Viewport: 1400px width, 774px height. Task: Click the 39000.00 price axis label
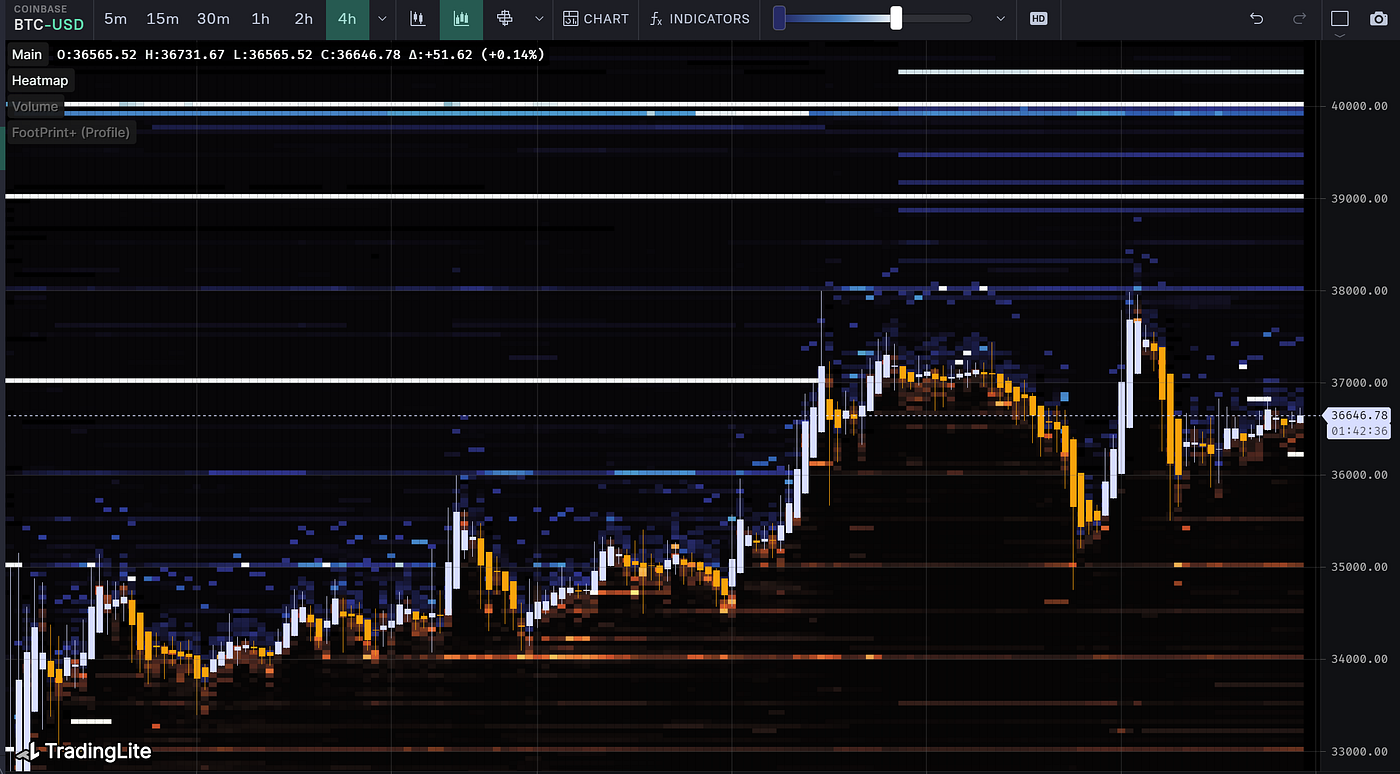click(x=1358, y=199)
